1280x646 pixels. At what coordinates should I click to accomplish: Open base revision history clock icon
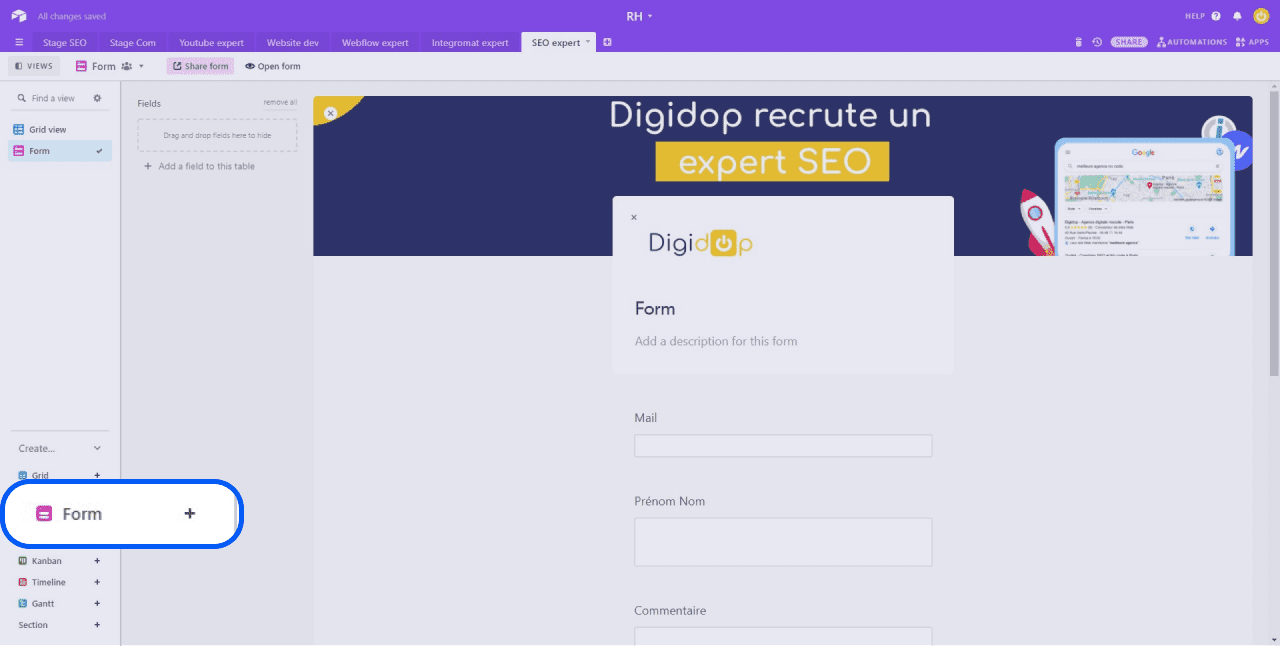[1097, 42]
